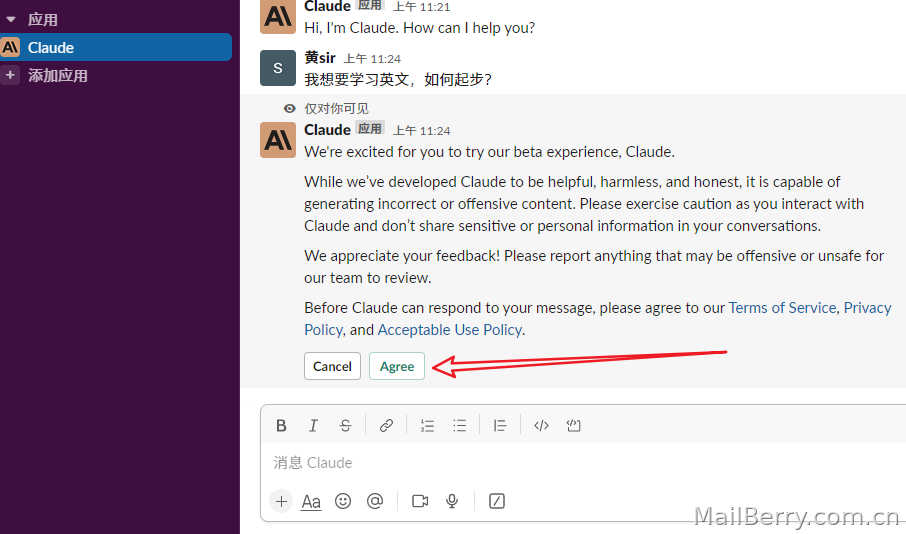Open the Acceptable Use Policy link
Image resolution: width=906 pixels, height=534 pixels.
[x=450, y=330]
